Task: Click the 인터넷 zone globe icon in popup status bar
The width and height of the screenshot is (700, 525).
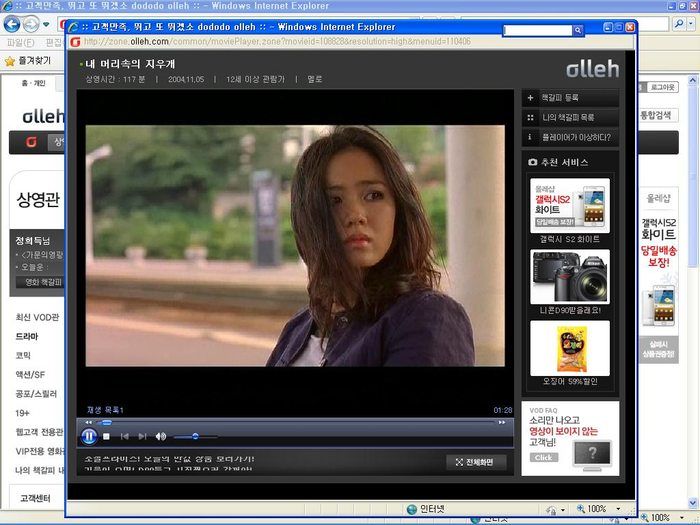Action: tap(411, 509)
